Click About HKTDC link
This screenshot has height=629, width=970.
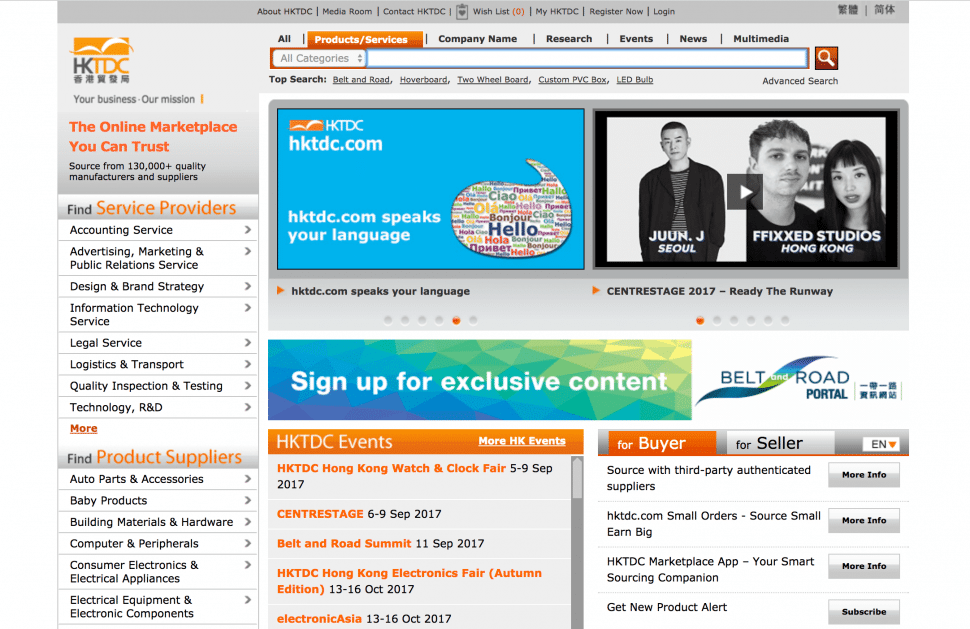[285, 12]
